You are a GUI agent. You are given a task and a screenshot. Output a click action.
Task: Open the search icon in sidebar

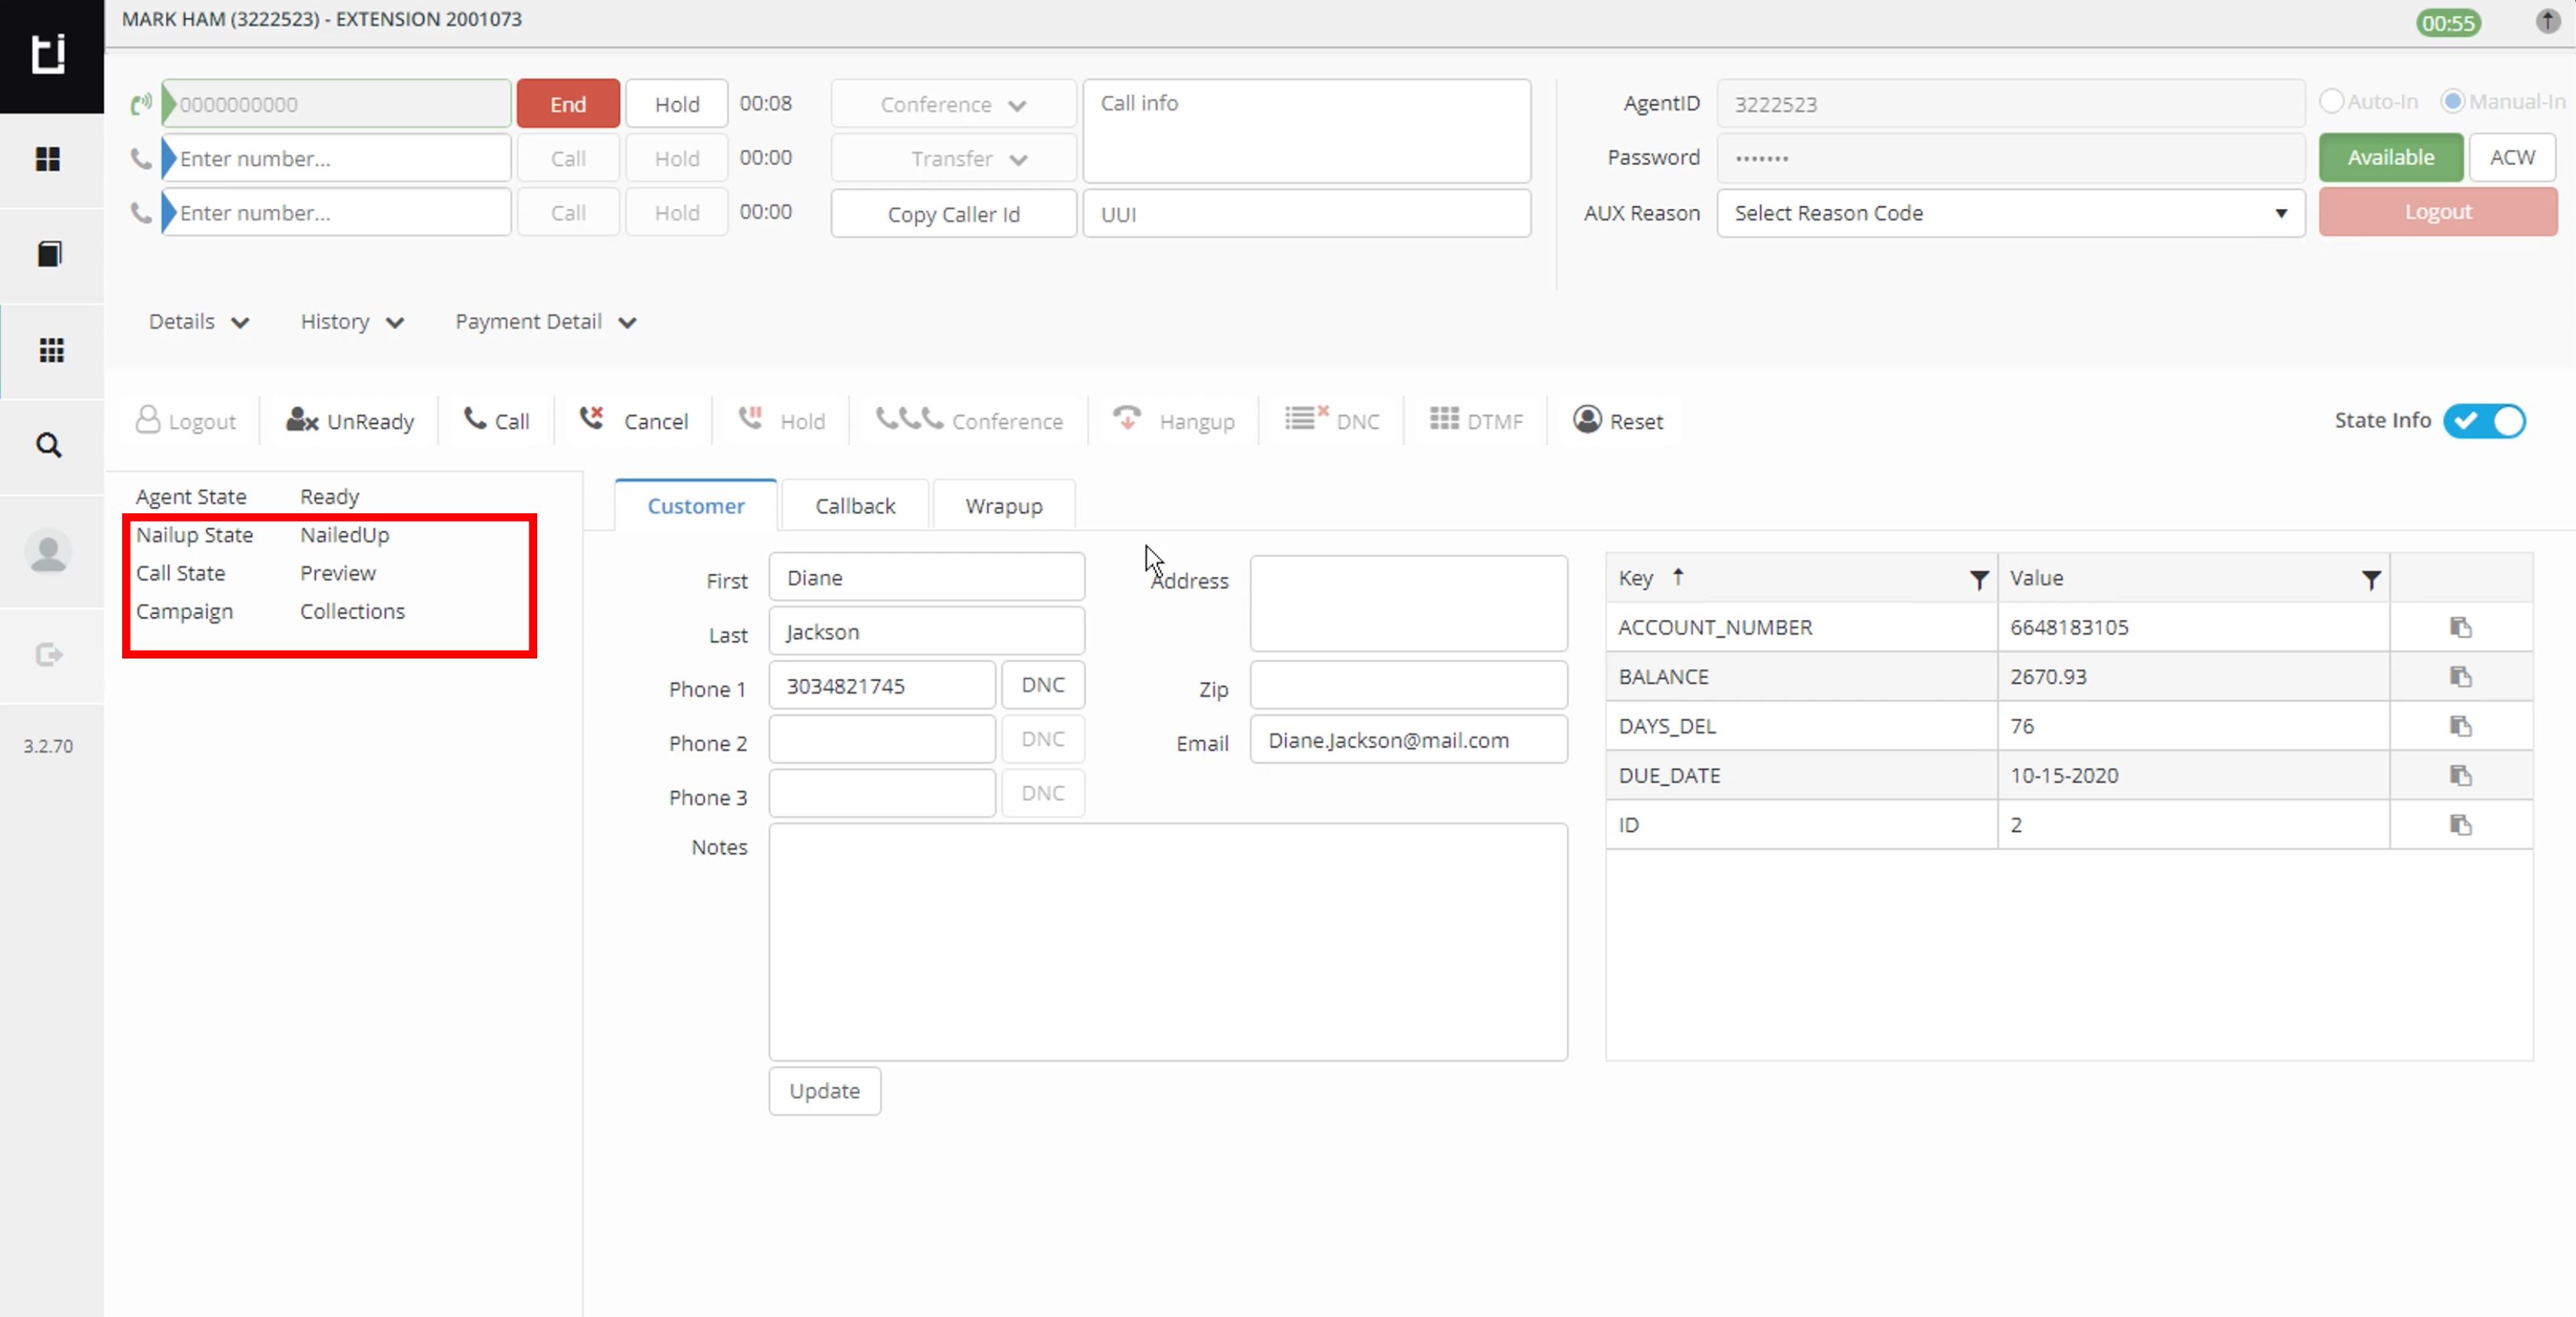click(x=49, y=445)
